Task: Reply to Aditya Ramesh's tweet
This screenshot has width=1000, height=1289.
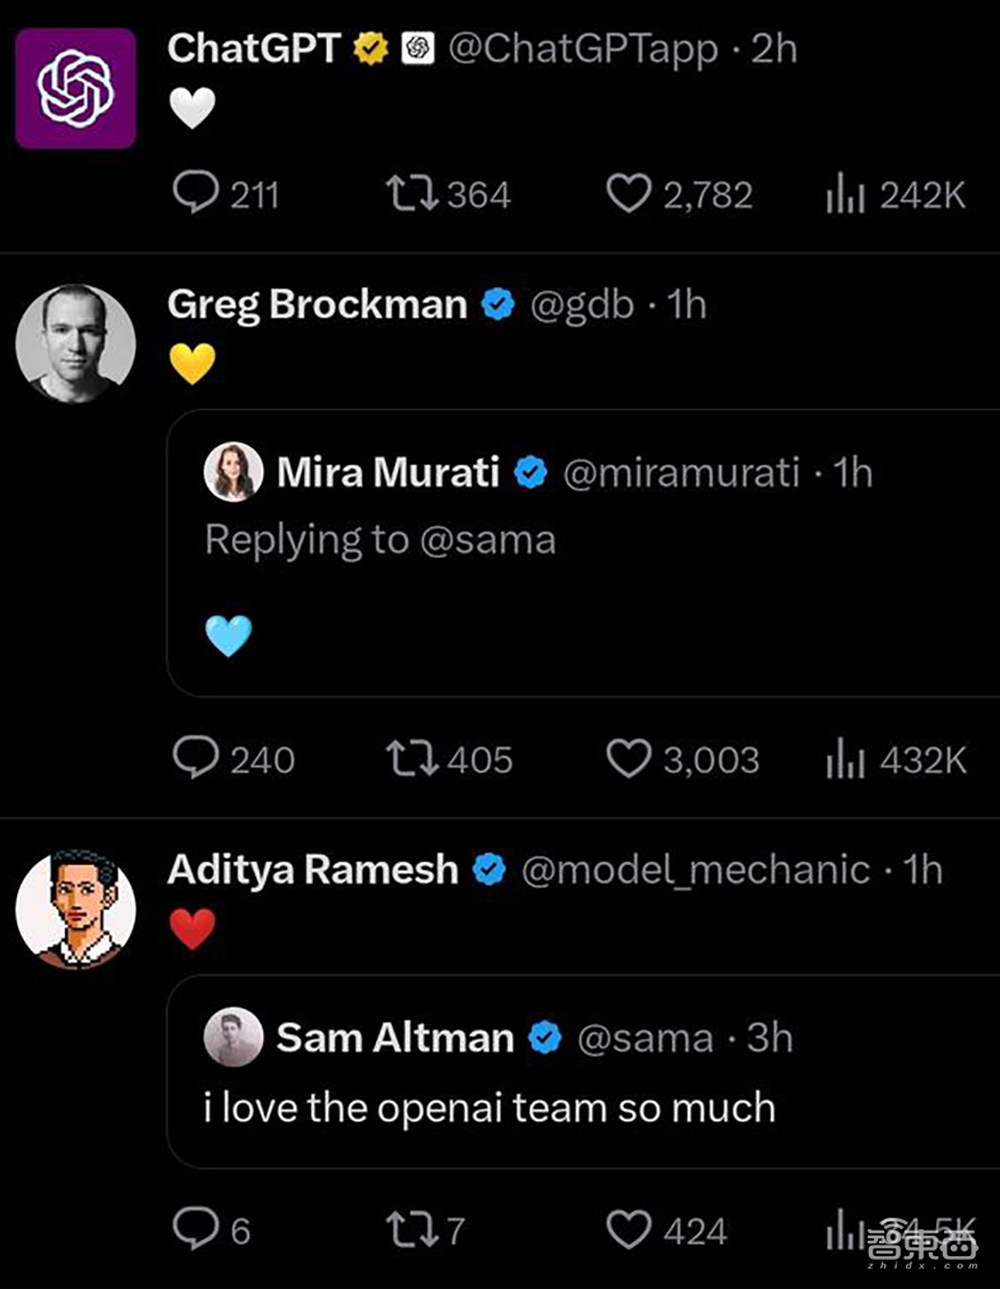Action: click(x=194, y=1228)
